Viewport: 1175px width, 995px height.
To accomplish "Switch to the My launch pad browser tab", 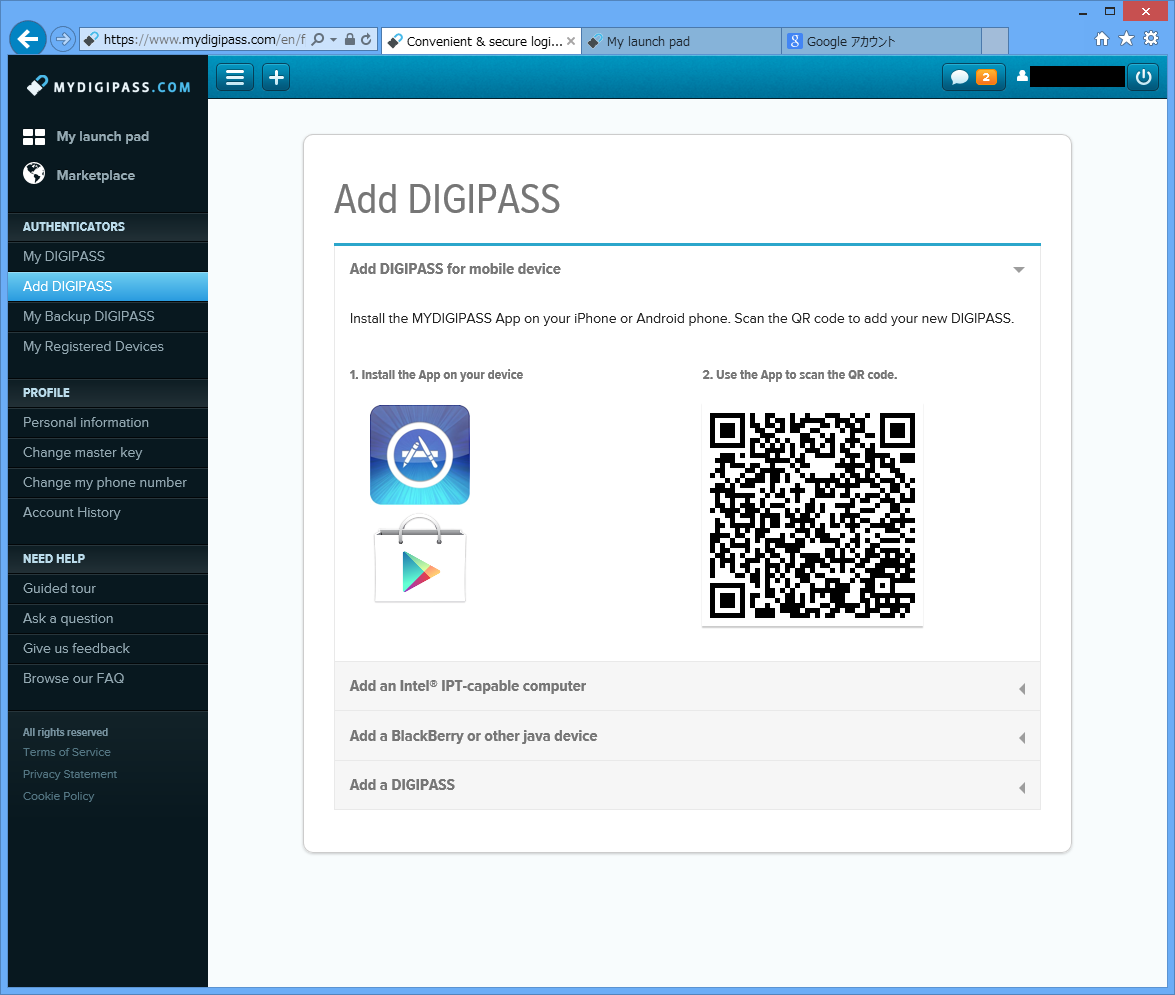I will pos(680,41).
